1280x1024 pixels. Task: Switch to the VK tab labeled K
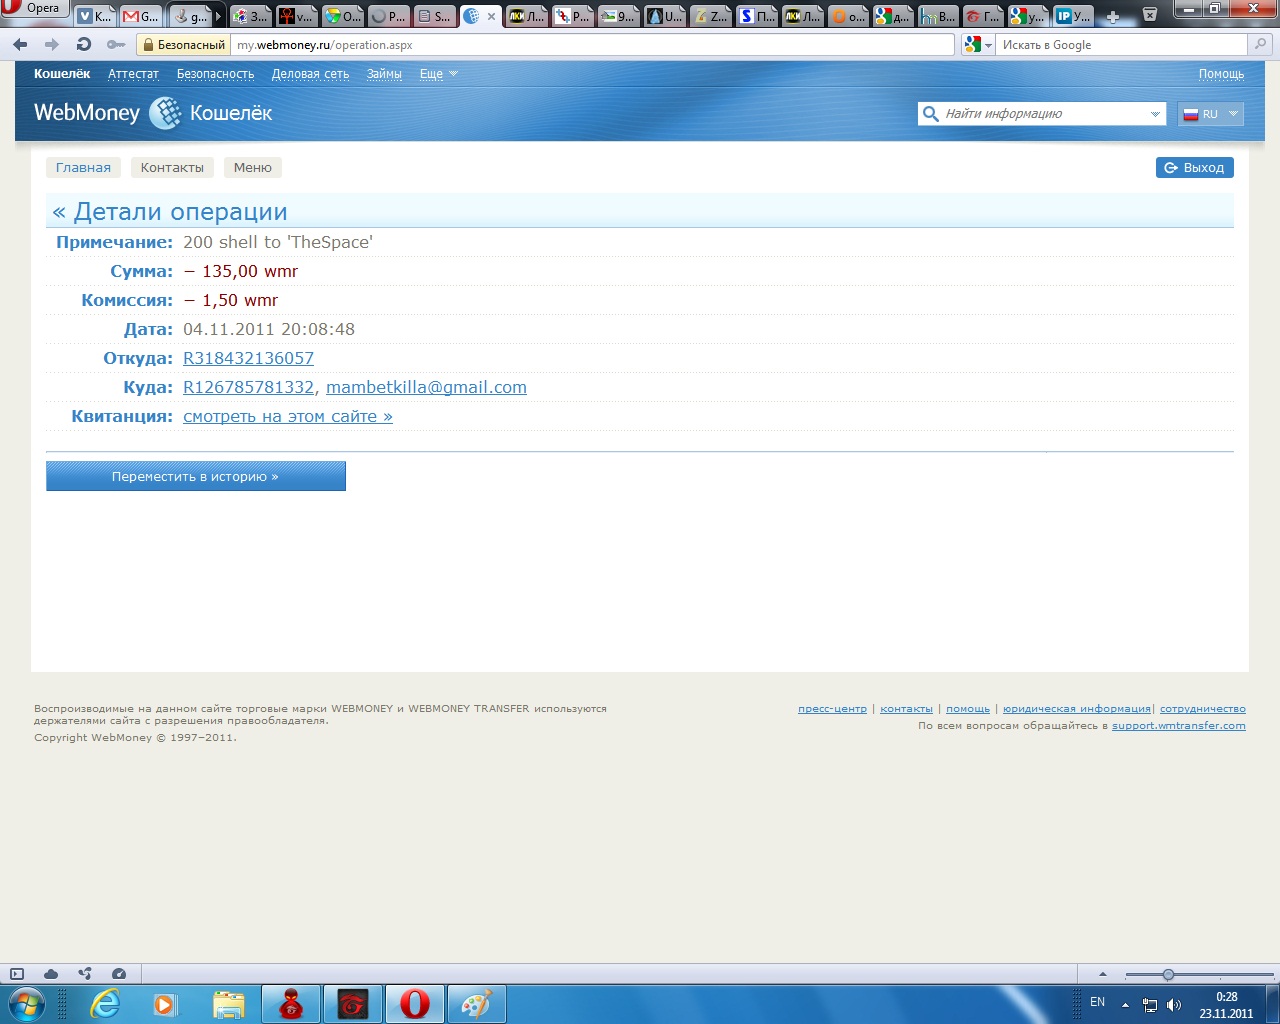(x=95, y=17)
